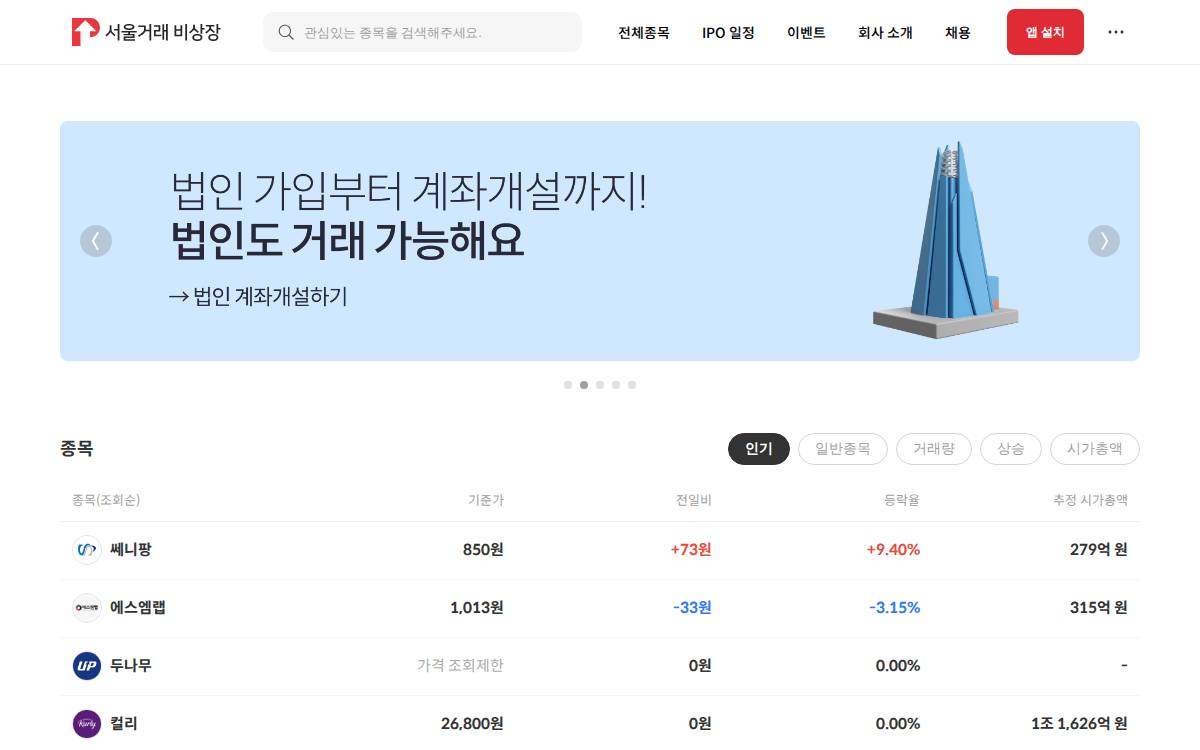Open the 컬리 stock name
This screenshot has width=1200, height=750.
coord(124,723)
